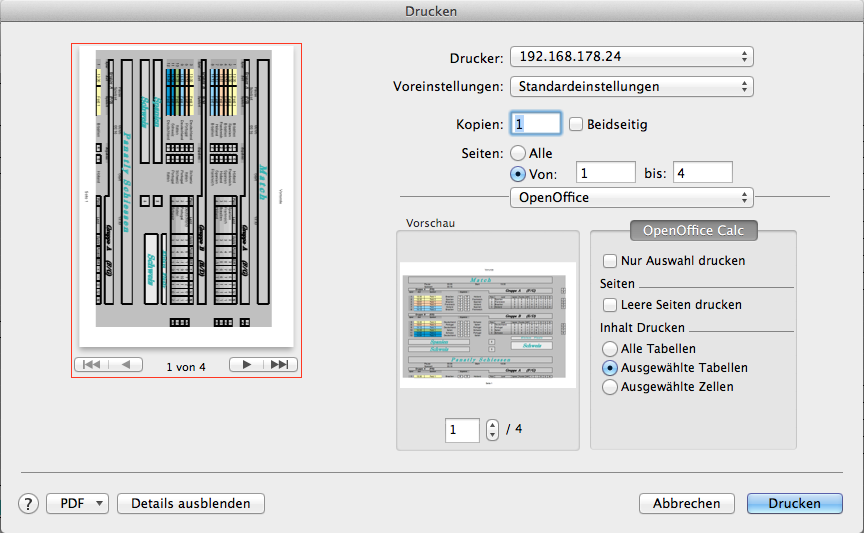The image size is (864, 533).
Task: Go to previous page in preview navigation
Action: 125,365
